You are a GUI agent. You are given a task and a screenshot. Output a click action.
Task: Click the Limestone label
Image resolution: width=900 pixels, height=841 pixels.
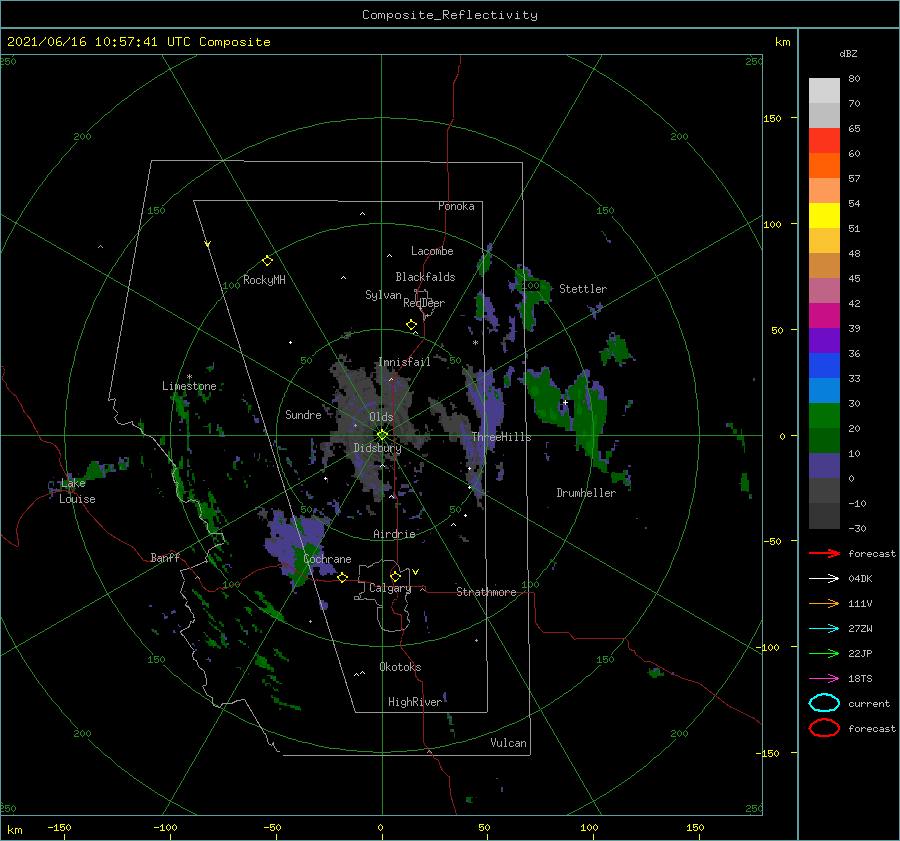pyautogui.click(x=189, y=386)
